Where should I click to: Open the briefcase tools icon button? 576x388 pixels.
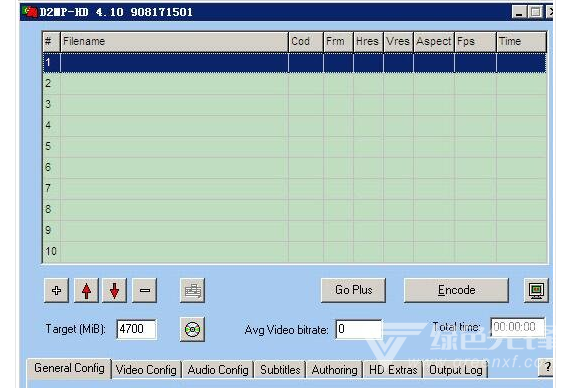[x=192, y=291]
